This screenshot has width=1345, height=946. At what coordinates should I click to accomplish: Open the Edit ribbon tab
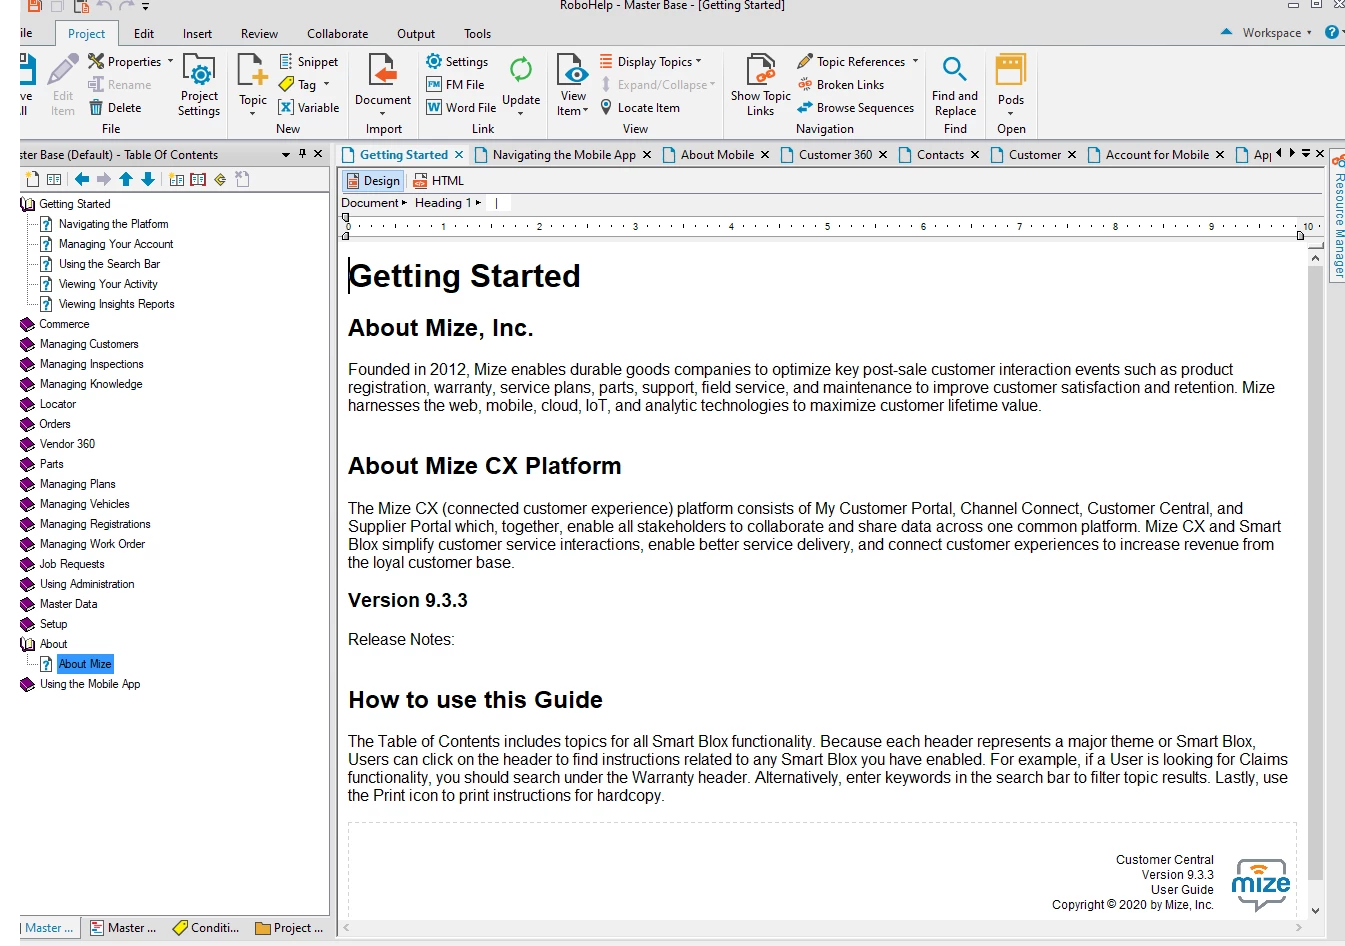[x=144, y=34]
